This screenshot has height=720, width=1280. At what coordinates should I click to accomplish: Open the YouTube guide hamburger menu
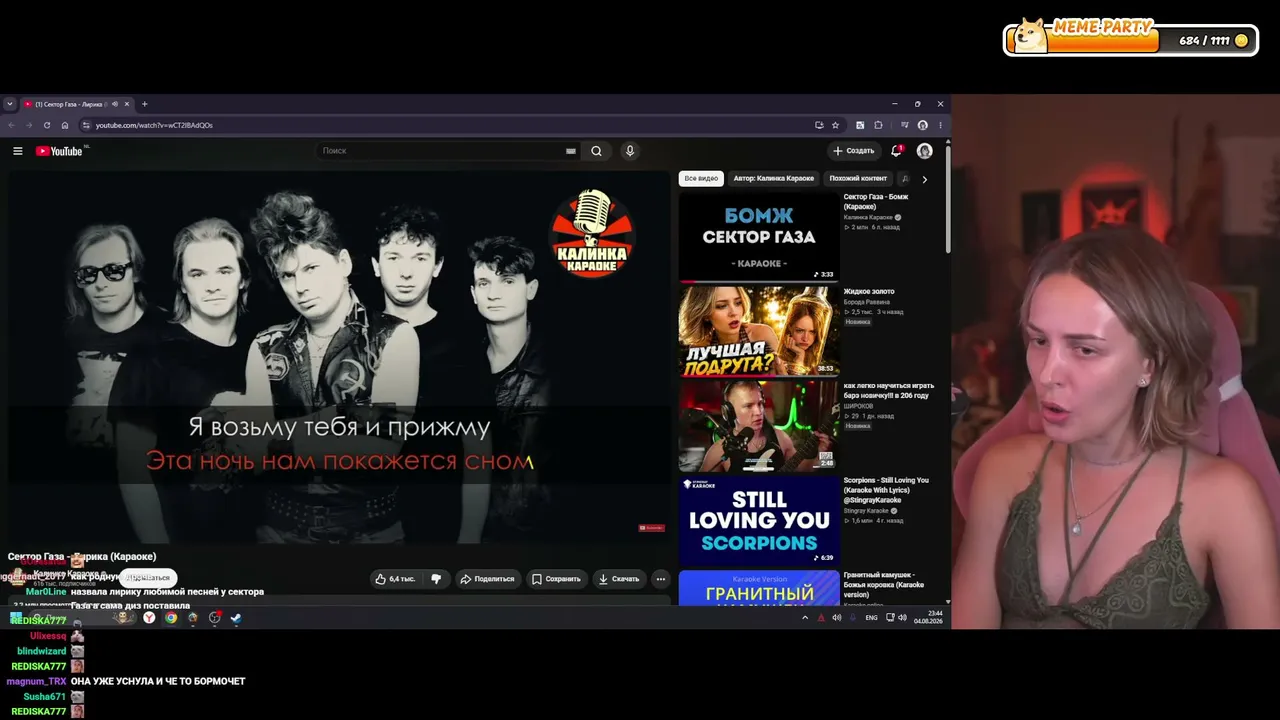tap(17, 151)
